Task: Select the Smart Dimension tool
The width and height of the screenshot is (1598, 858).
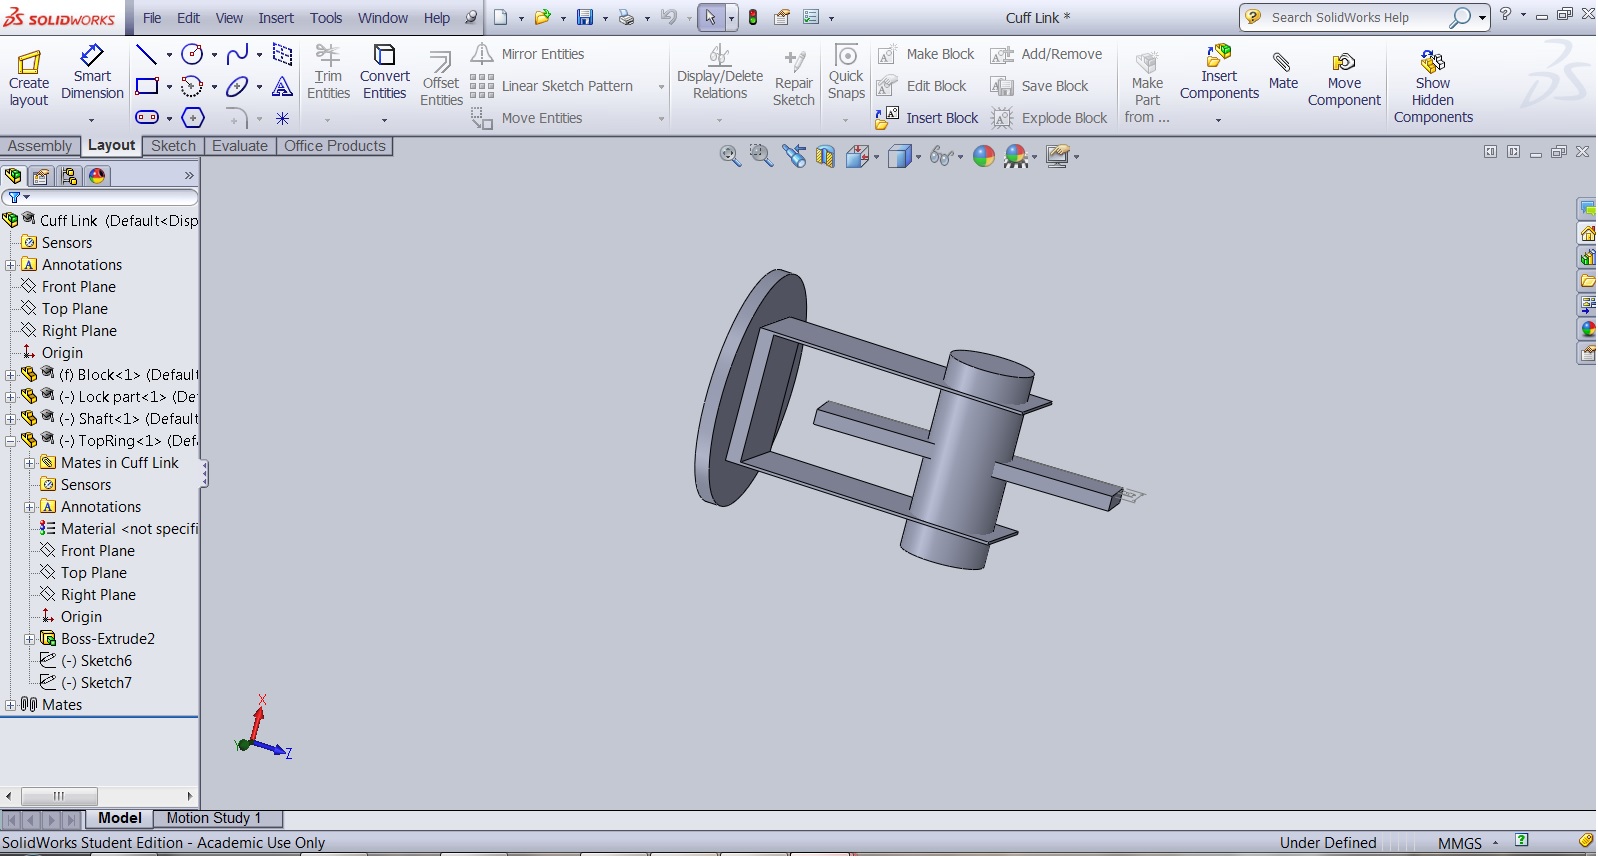Action: pyautogui.click(x=92, y=74)
